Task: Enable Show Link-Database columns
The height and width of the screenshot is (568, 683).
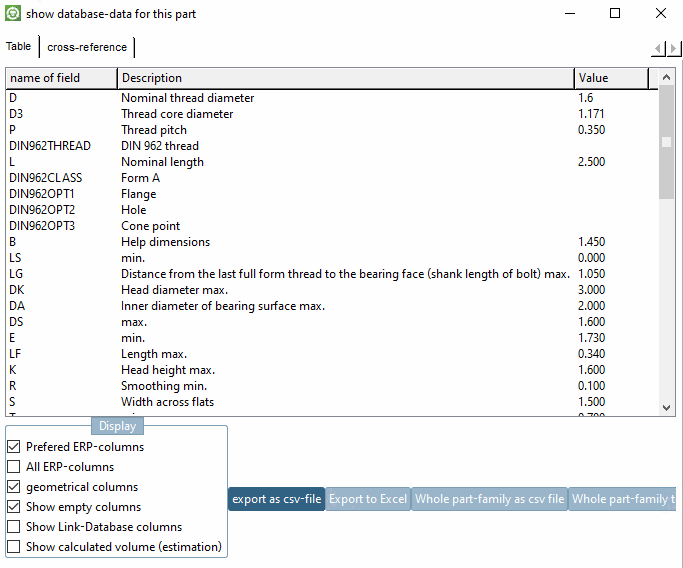Action: 14,527
